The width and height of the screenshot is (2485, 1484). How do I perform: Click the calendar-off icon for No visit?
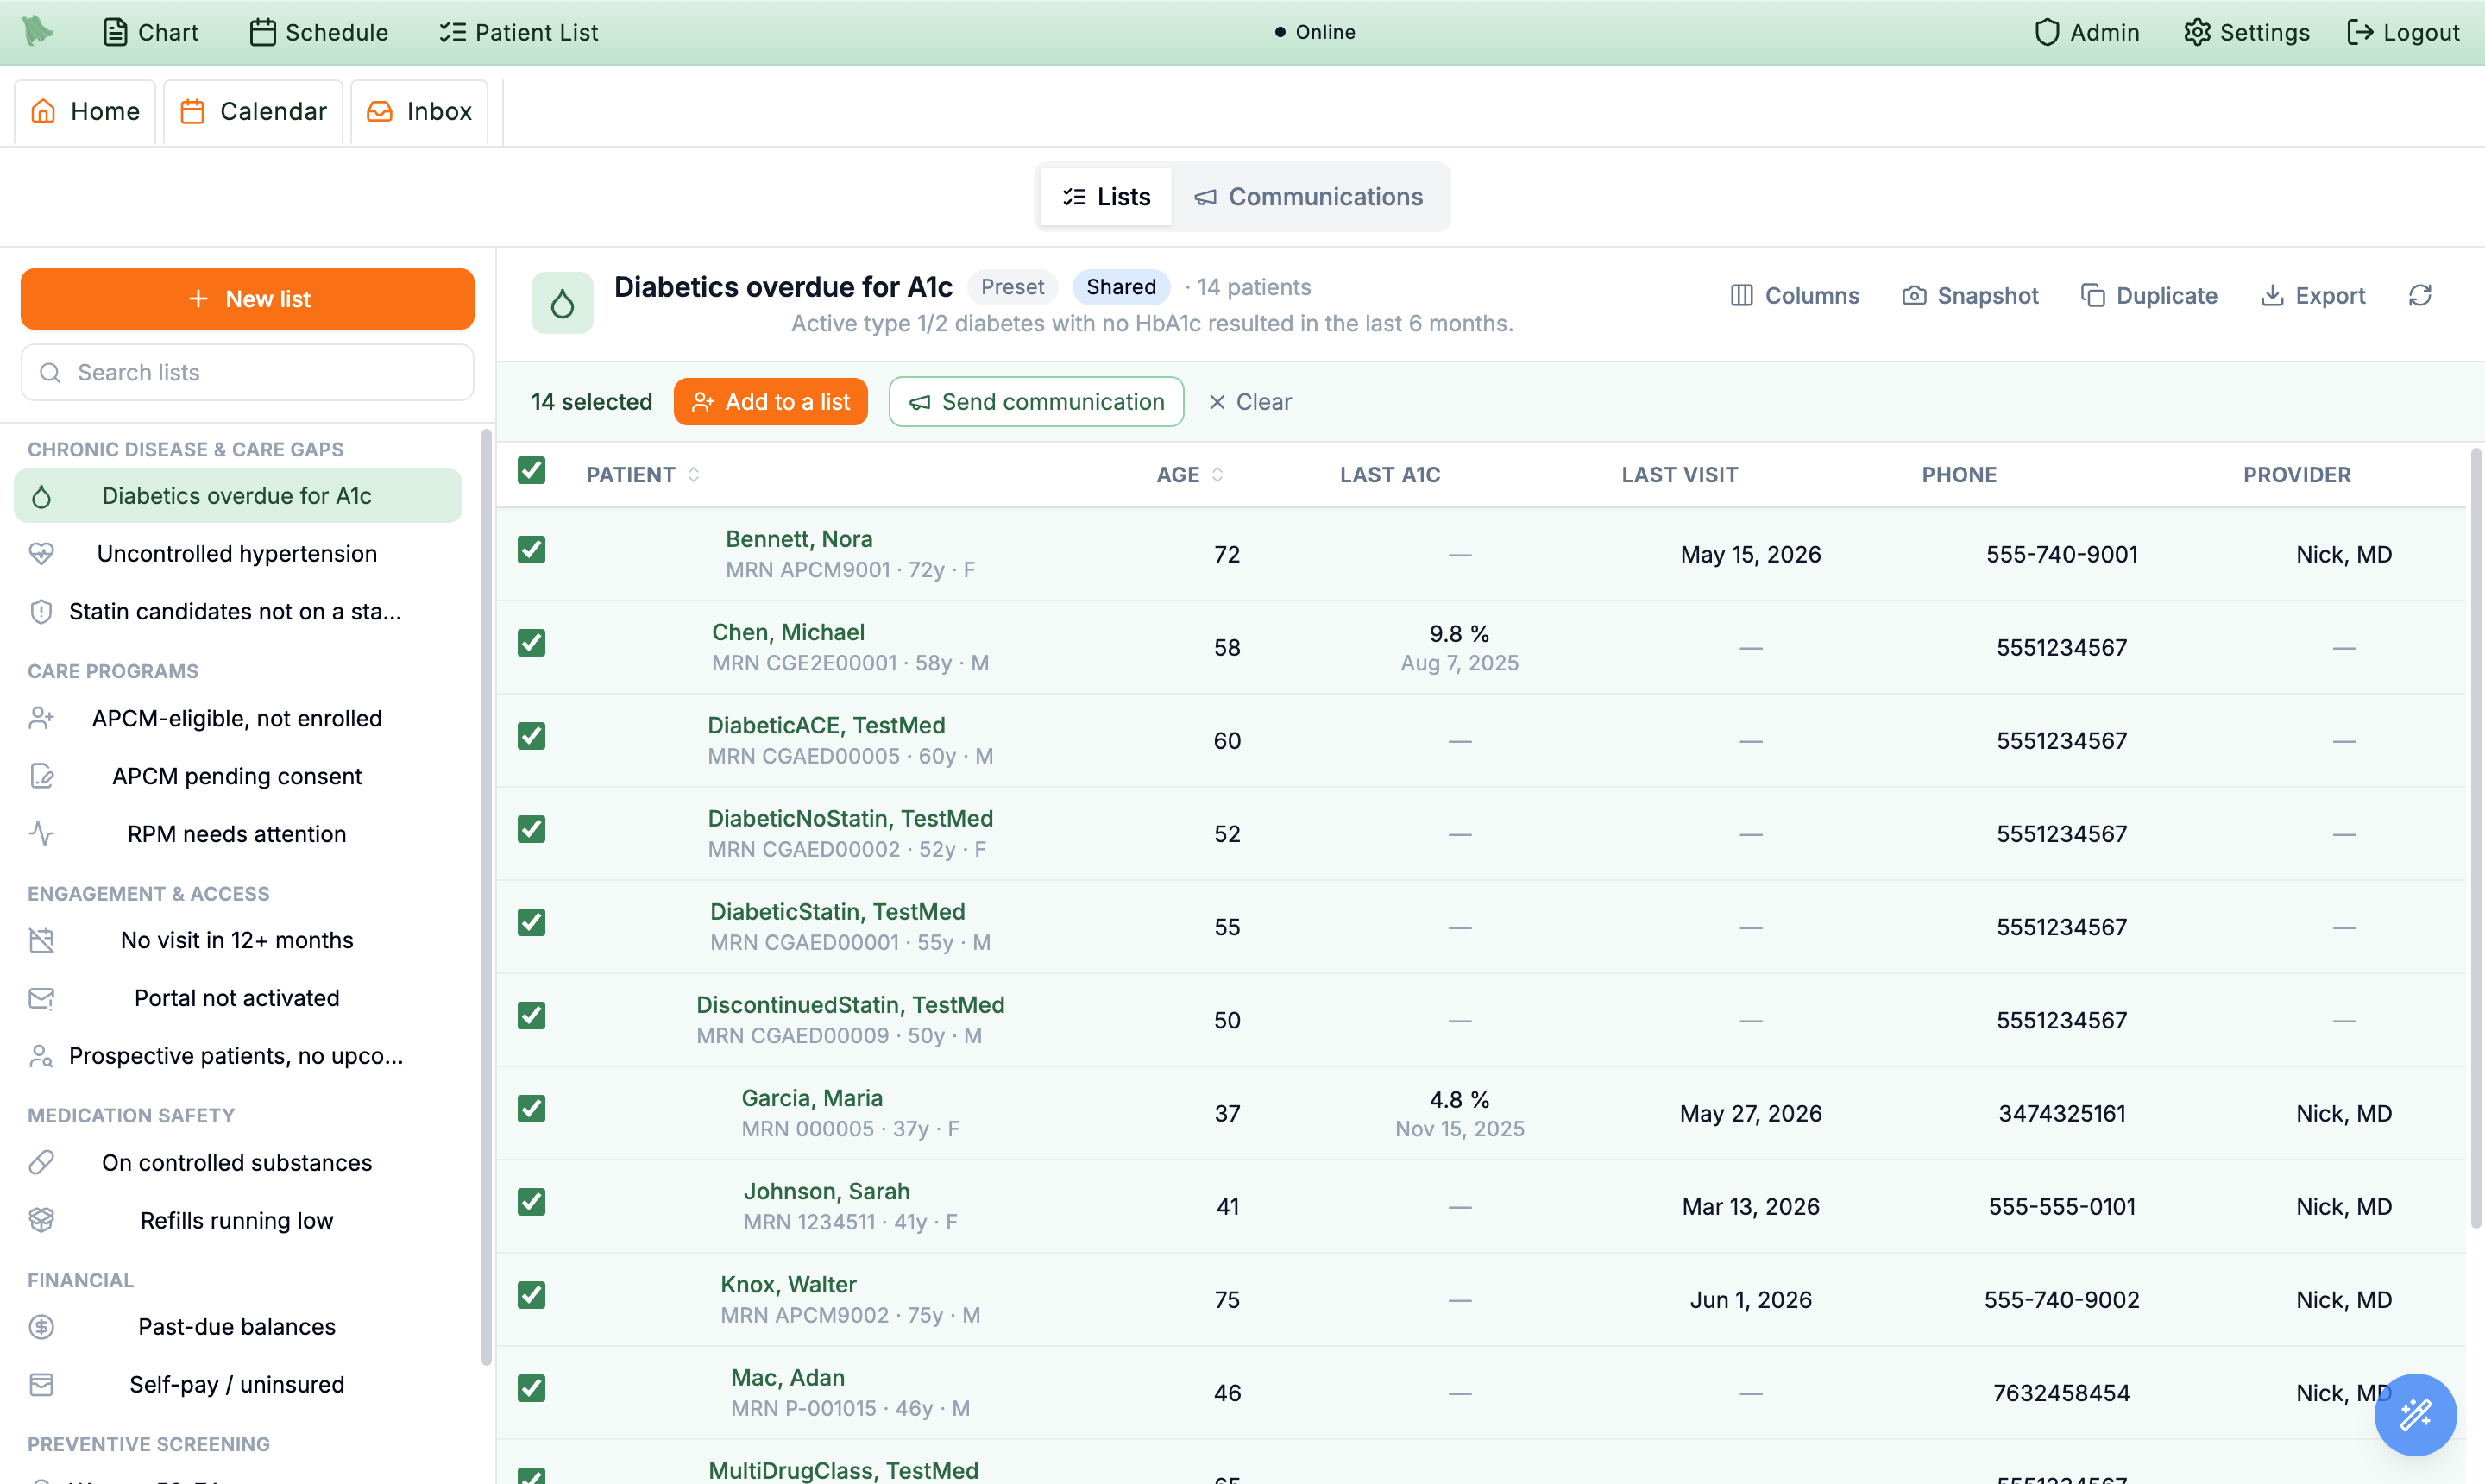pos(41,940)
